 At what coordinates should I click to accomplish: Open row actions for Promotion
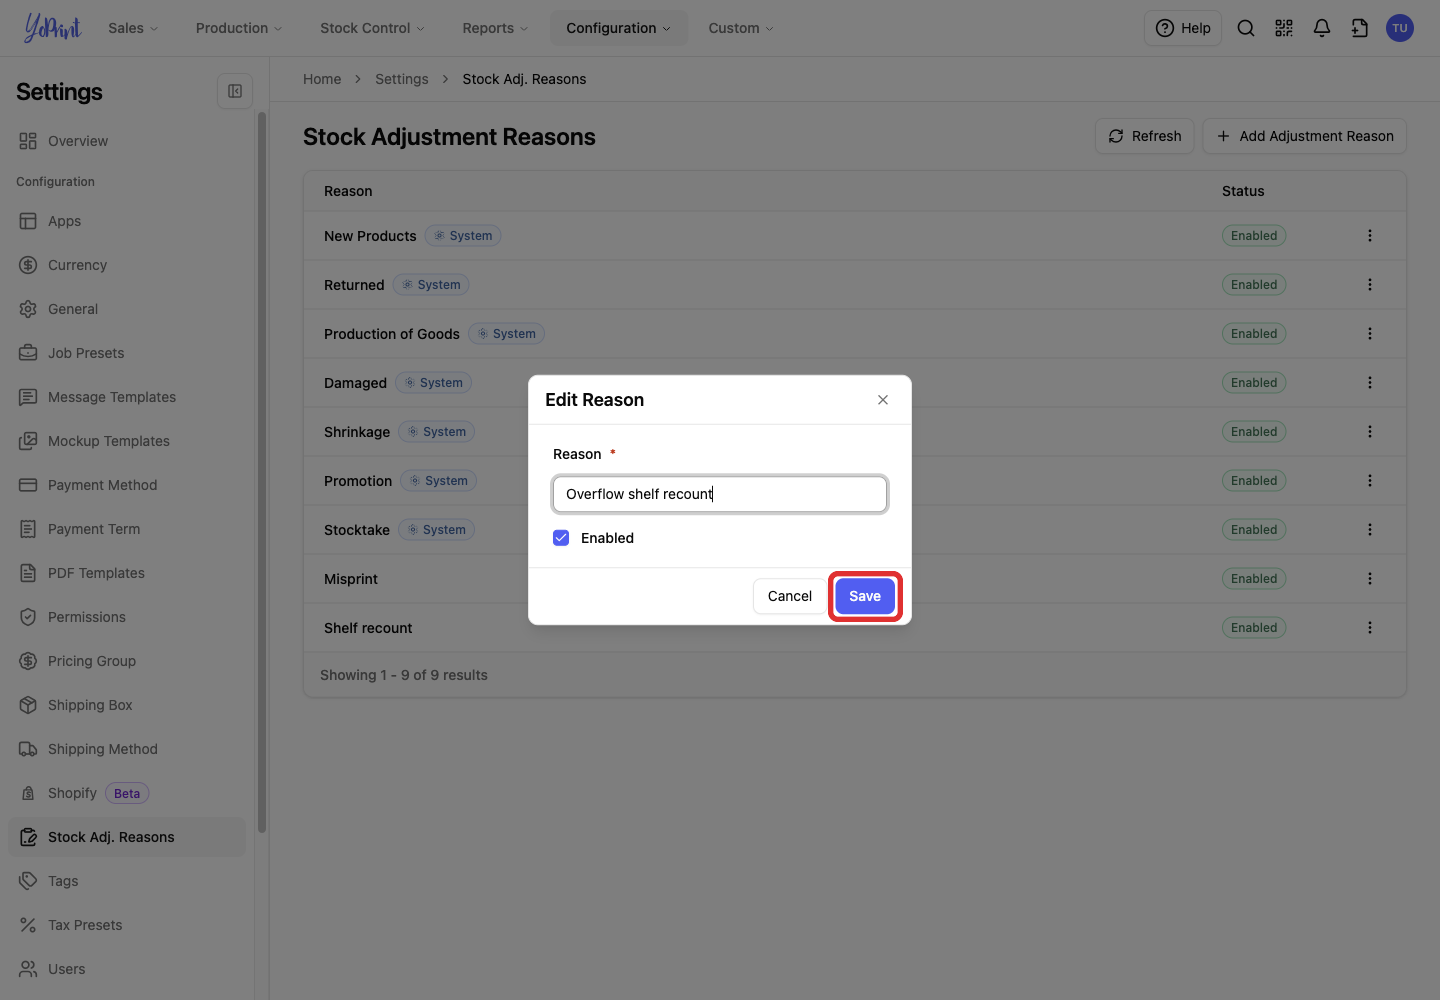1370,481
